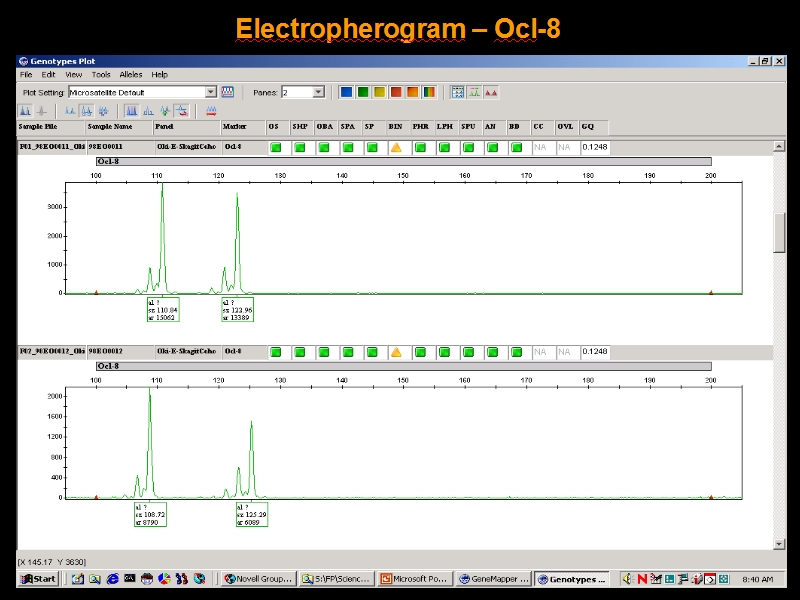
Task: Click the Ocl-8 marker bar in bottom plot
Action: [x=404, y=366]
